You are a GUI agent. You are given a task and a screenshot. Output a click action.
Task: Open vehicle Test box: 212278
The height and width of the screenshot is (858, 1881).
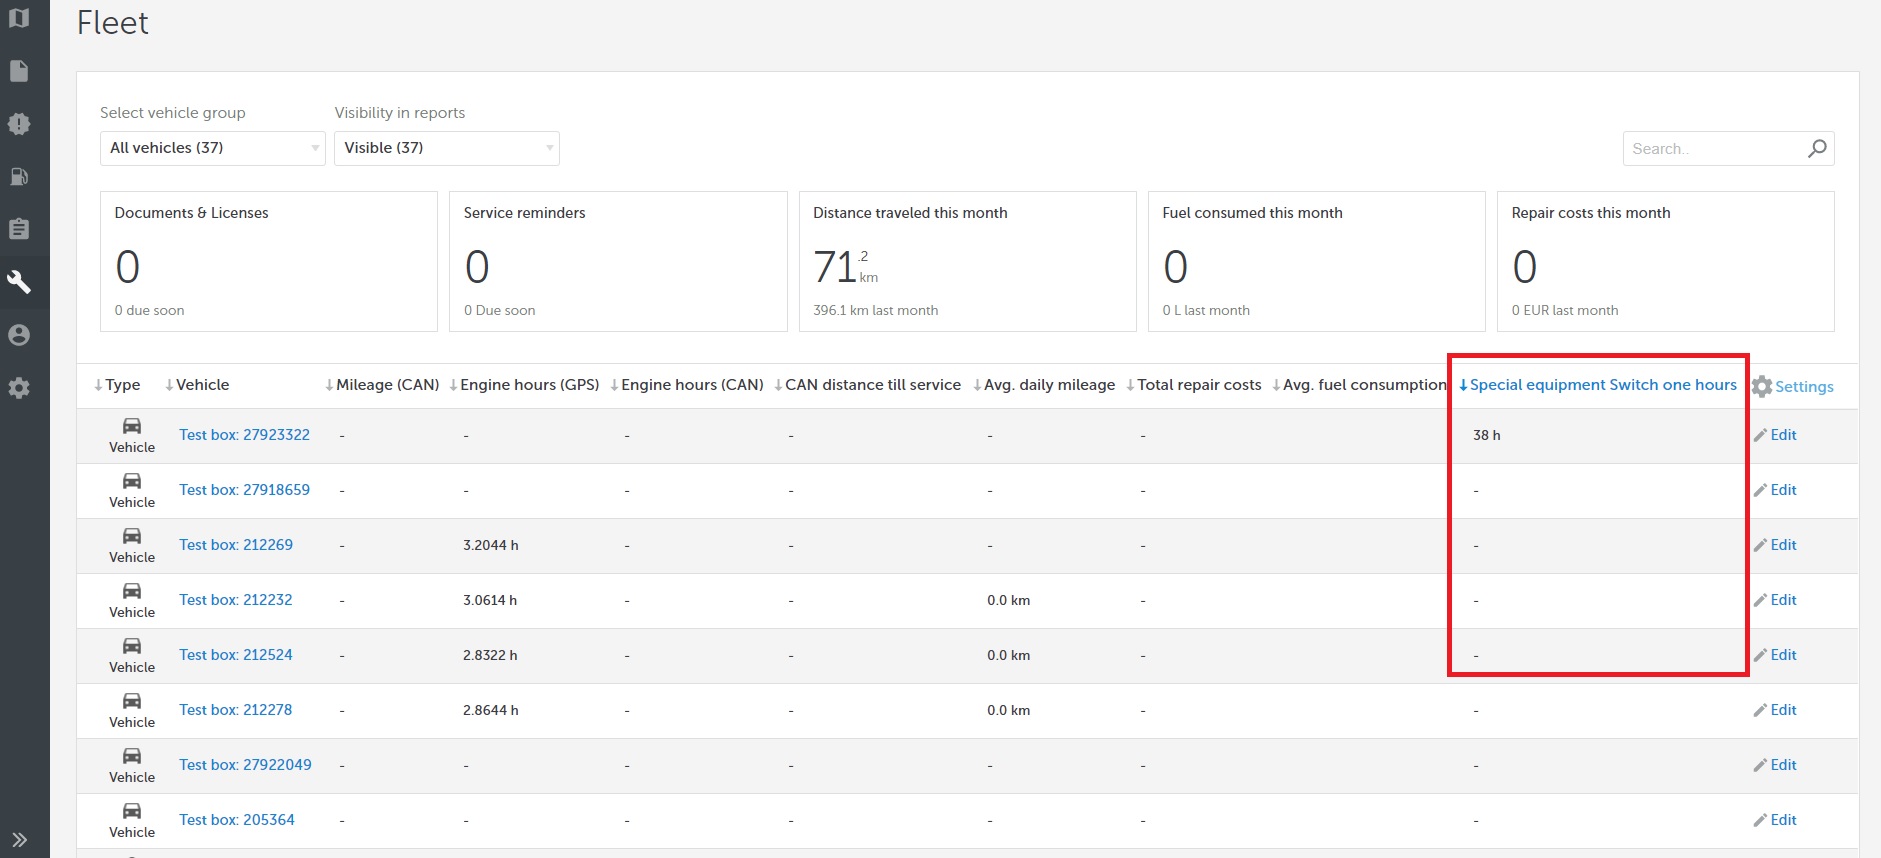pos(236,710)
